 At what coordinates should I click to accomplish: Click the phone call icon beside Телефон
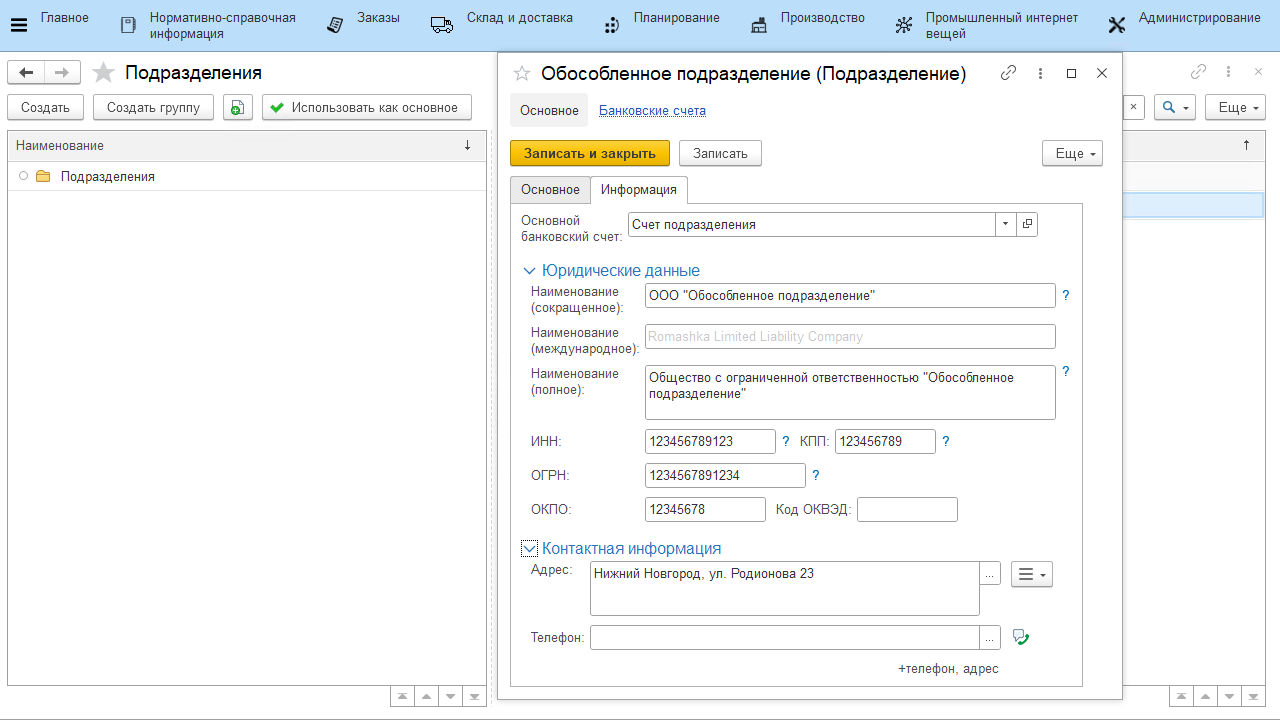coord(1020,637)
